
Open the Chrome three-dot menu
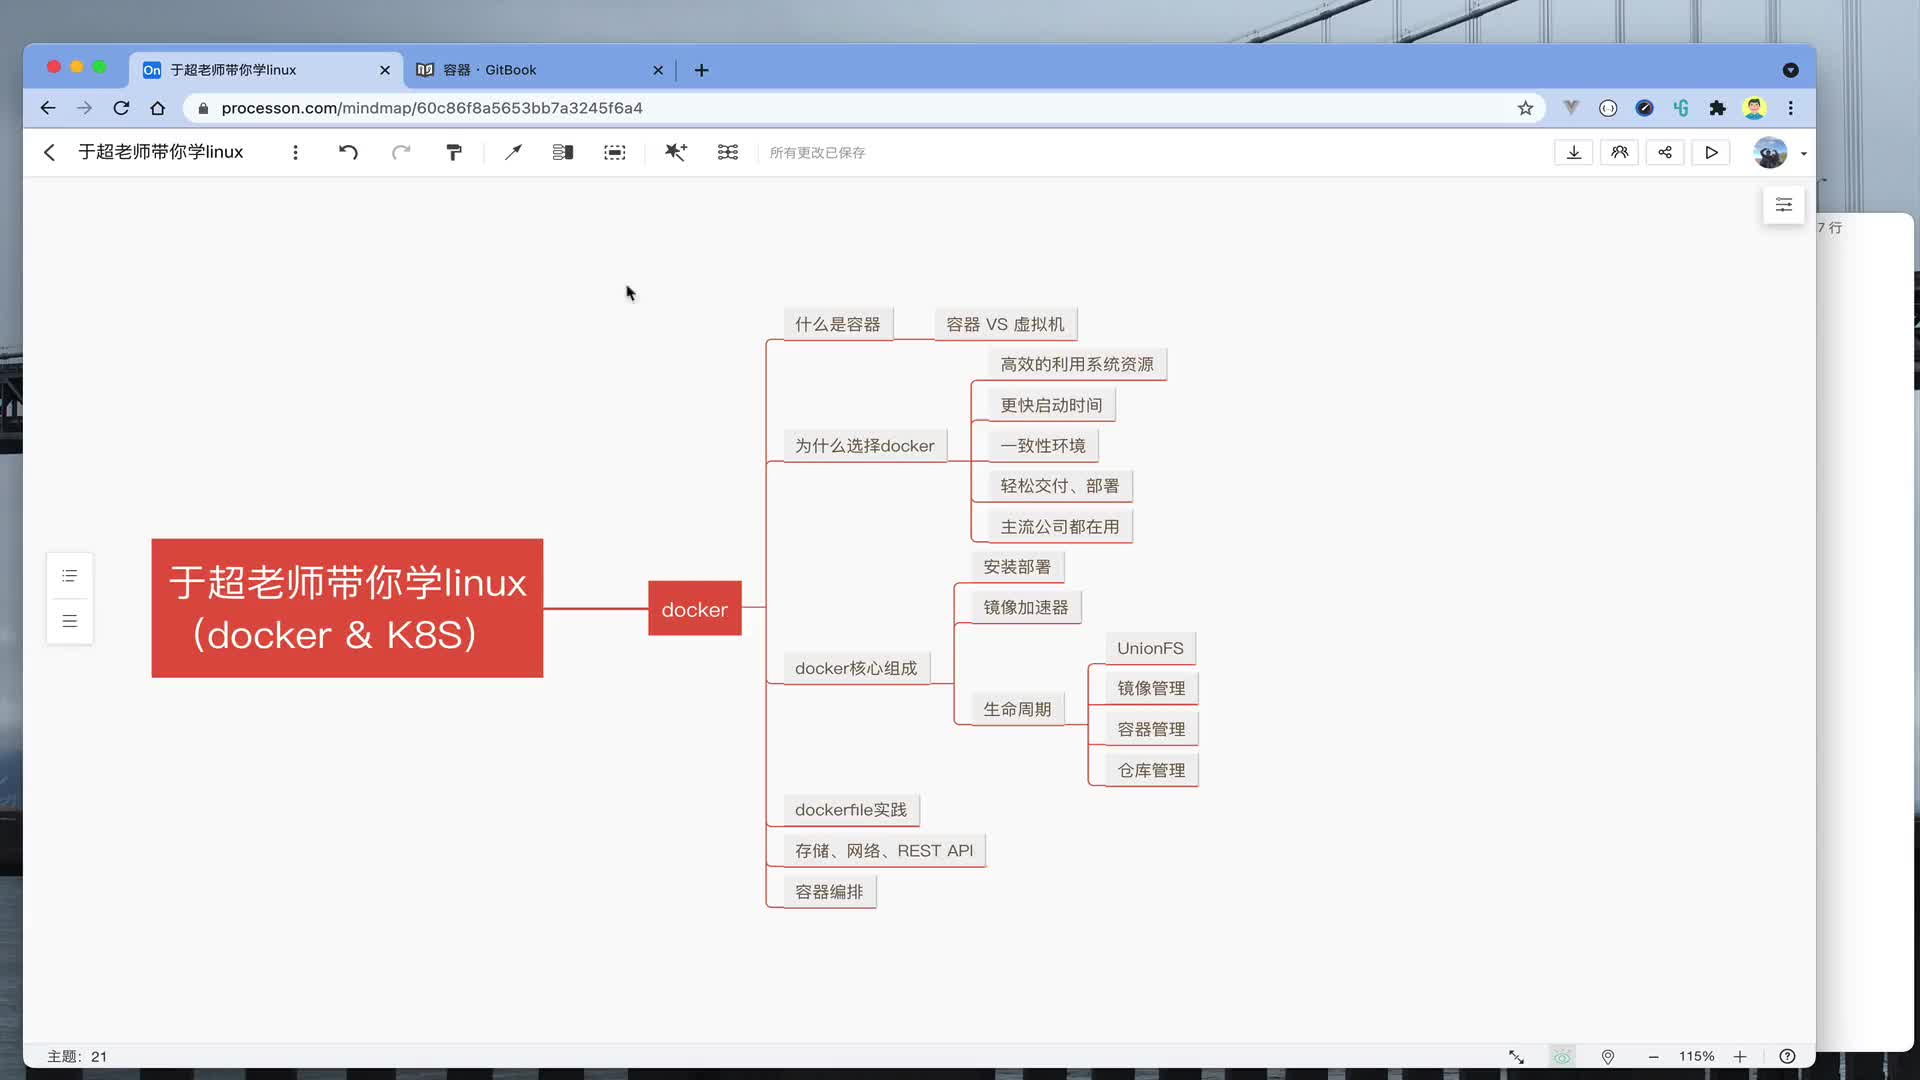(1791, 108)
